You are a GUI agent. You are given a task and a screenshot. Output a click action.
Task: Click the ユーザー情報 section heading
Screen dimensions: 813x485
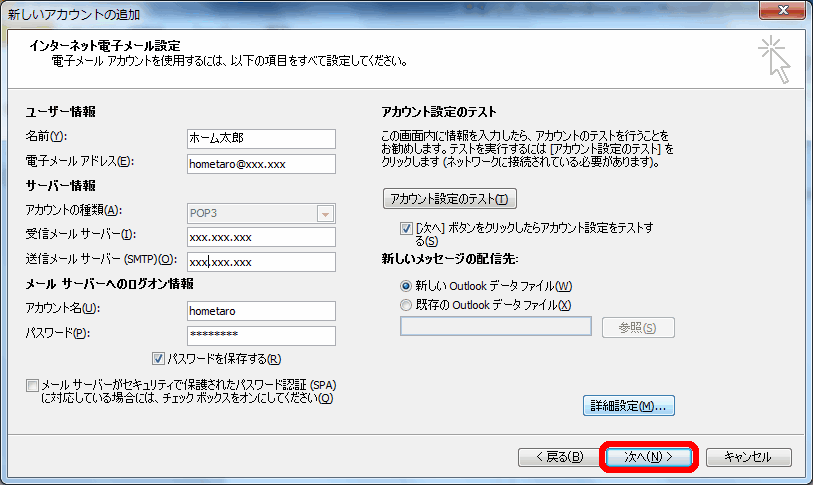[x=61, y=112]
